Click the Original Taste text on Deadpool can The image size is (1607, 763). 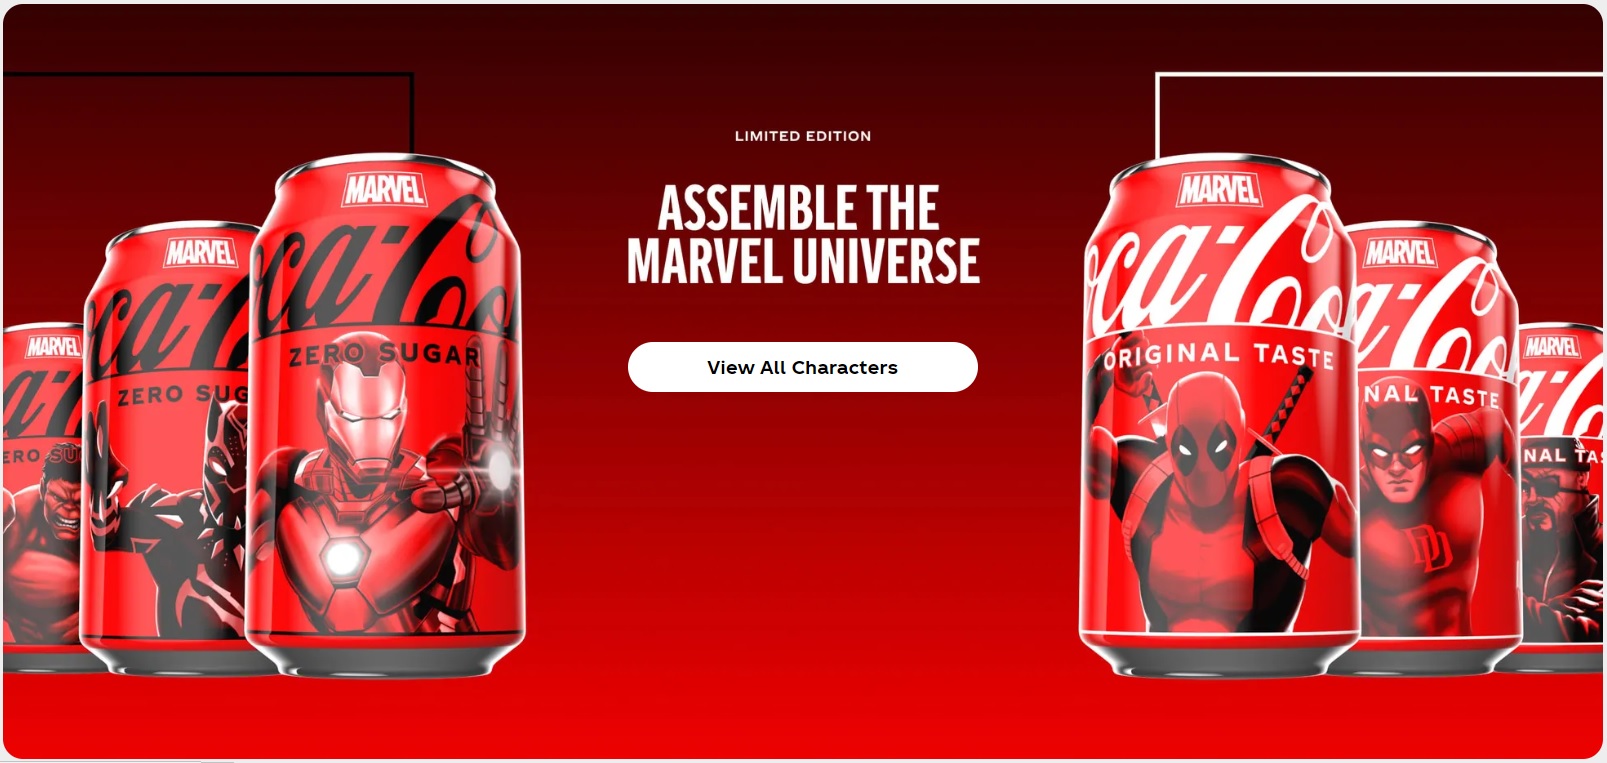point(1219,354)
